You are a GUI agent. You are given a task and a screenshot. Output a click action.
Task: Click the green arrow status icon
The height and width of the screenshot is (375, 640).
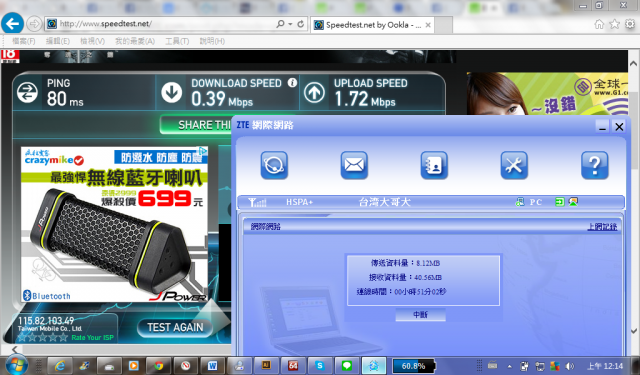point(559,202)
